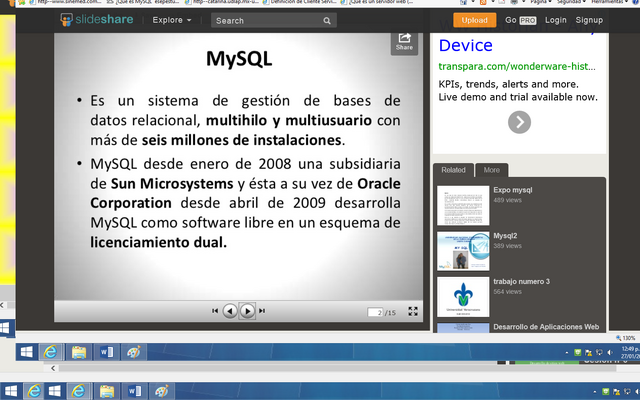Open the trabajo numero 3 thumbnail
The image size is (640, 400).
(463, 297)
